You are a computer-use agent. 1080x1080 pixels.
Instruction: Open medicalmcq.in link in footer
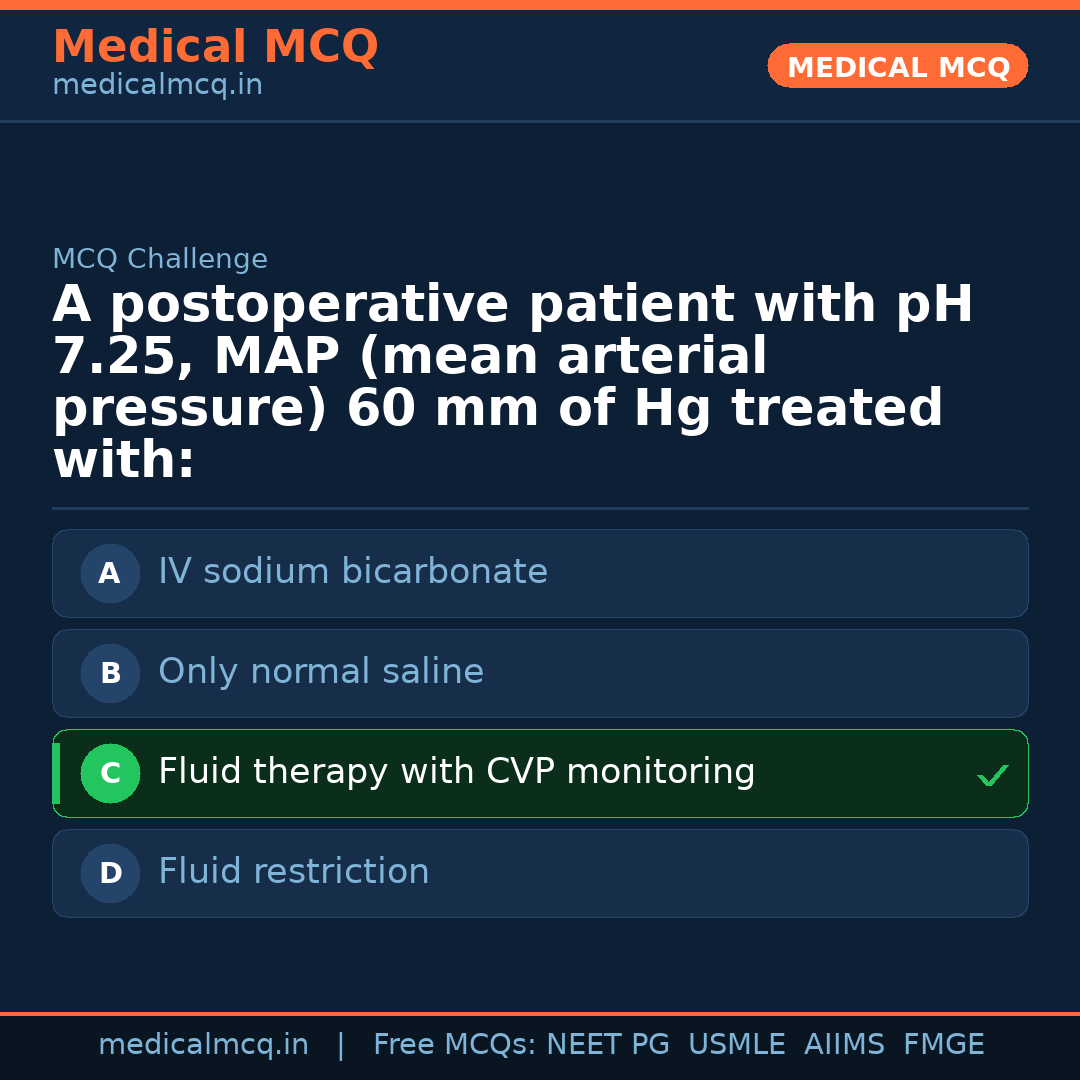203,1045
